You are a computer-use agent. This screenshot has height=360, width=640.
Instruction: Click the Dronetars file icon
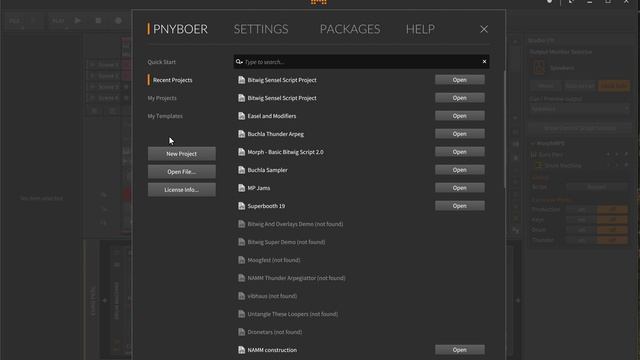pos(241,331)
